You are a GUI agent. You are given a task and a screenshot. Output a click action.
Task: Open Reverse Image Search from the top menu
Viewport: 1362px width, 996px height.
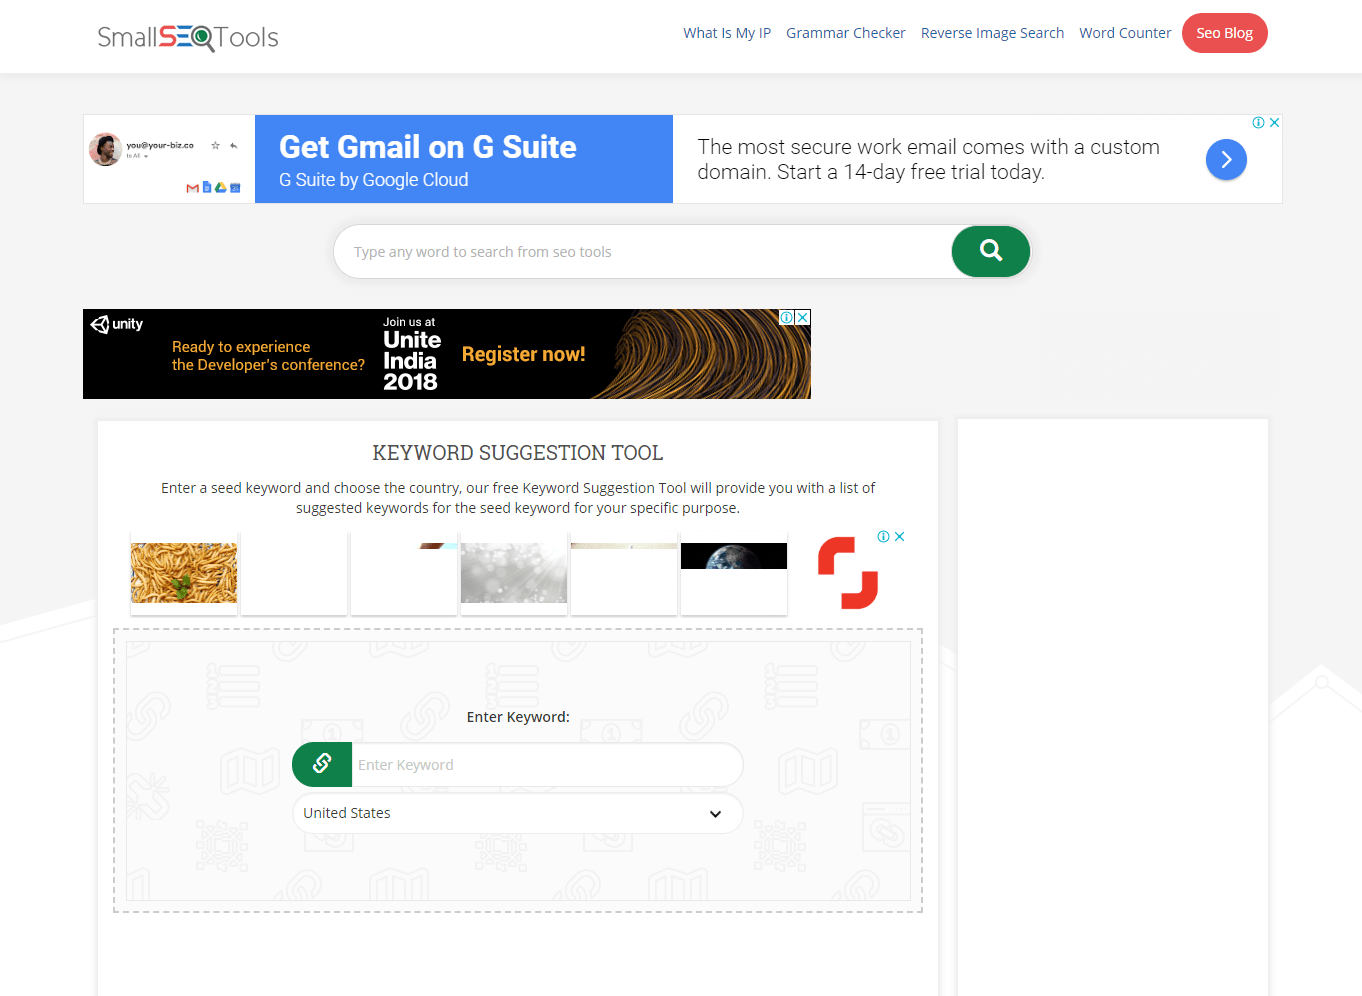(992, 32)
